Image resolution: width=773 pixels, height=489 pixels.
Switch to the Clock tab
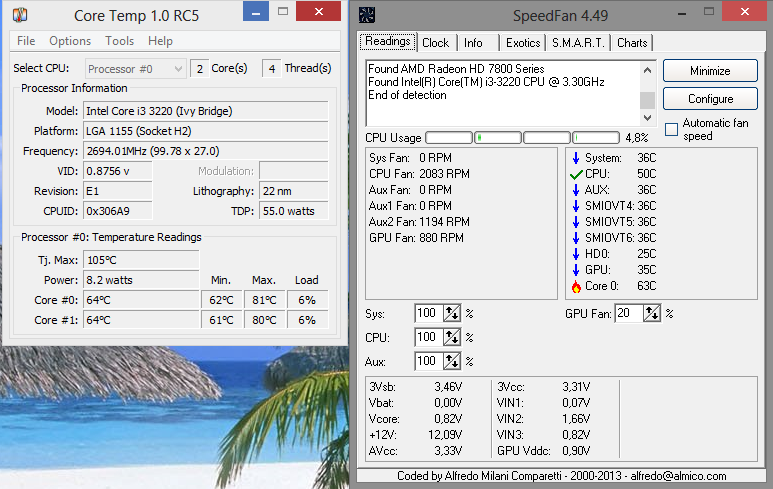click(436, 43)
